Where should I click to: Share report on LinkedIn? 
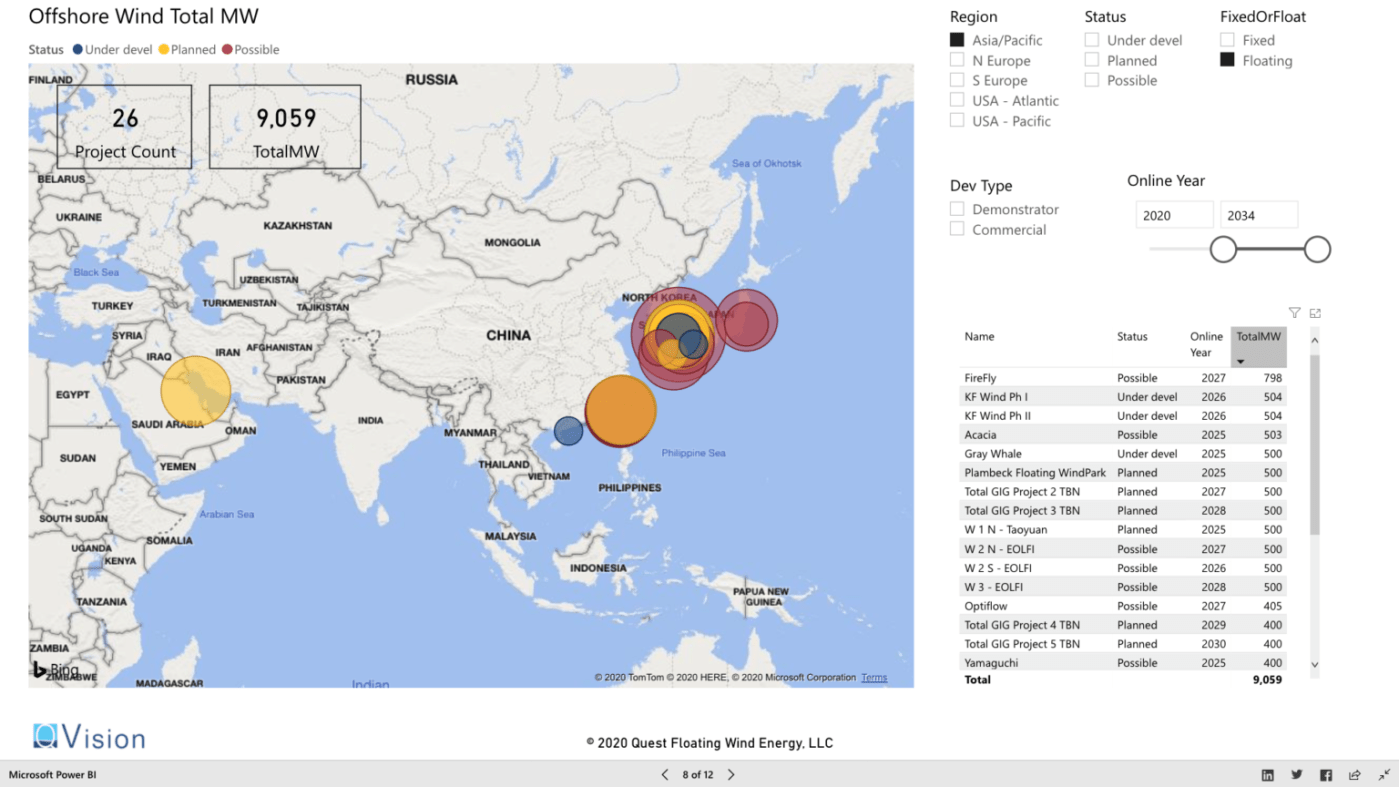1267,775
